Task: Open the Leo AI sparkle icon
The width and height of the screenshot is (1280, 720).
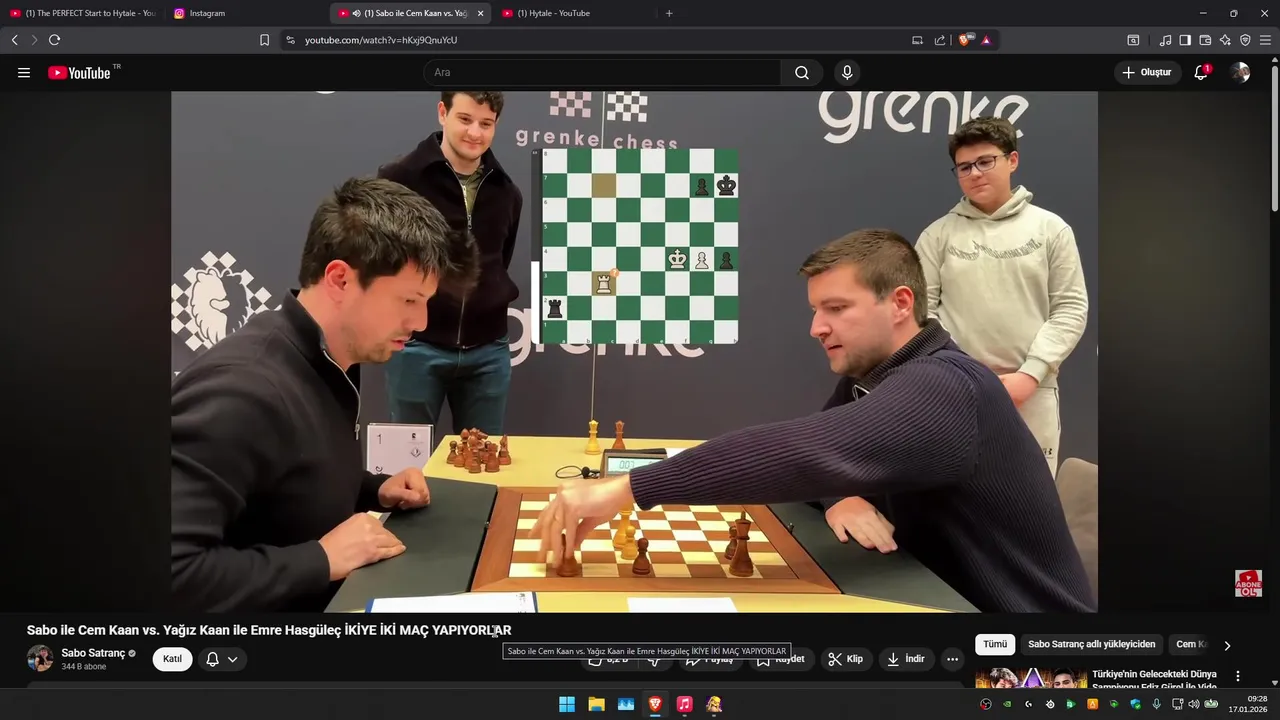Action: (x=1225, y=40)
